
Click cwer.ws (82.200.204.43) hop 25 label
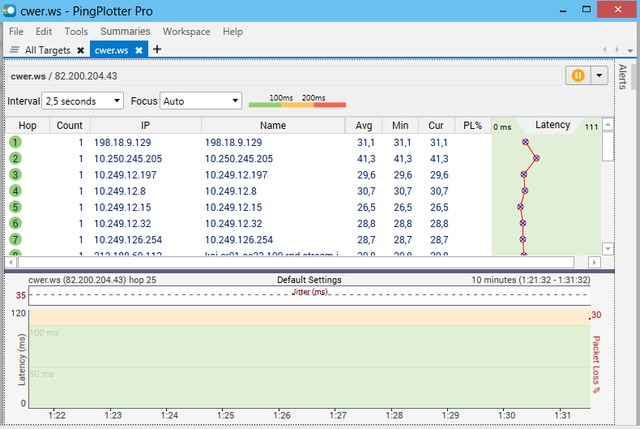click(x=92, y=280)
